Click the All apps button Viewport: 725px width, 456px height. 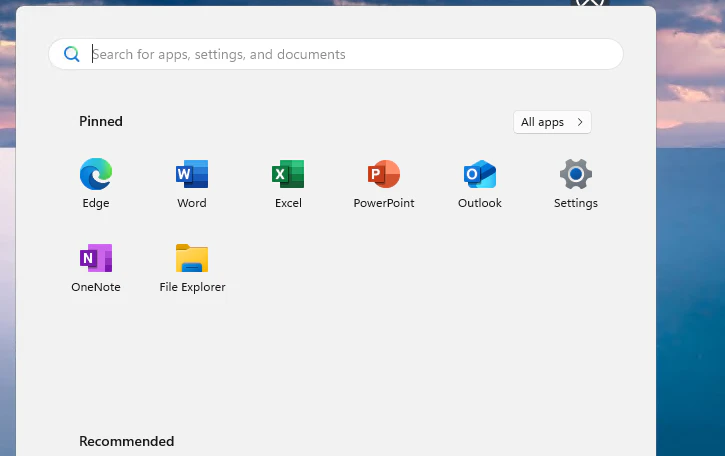coord(552,122)
